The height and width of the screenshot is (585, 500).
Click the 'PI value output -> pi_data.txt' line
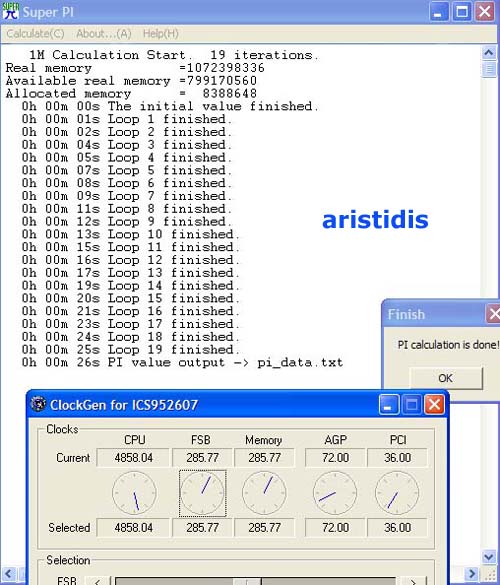point(182,363)
